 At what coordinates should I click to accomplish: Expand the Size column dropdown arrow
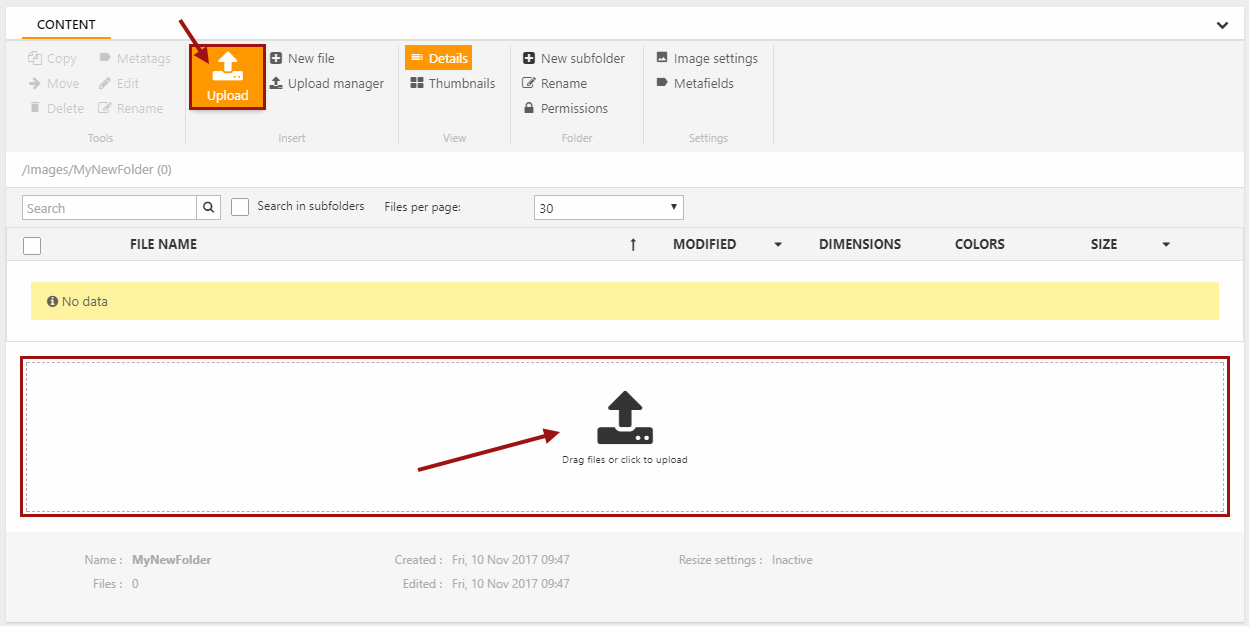1166,245
